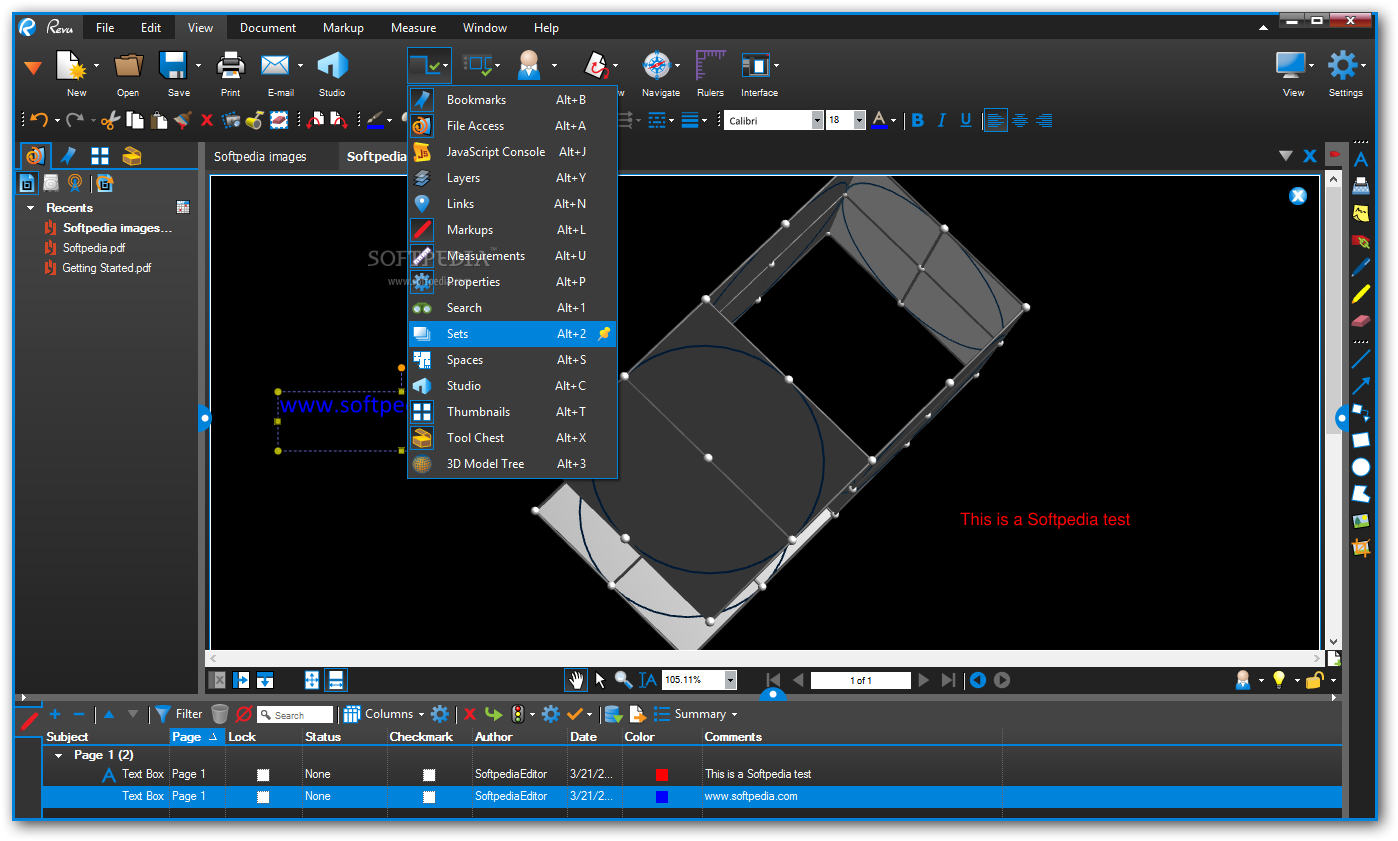Screen dimensions: 1398x841
Task: Select the Pan hand tool
Action: (576, 680)
